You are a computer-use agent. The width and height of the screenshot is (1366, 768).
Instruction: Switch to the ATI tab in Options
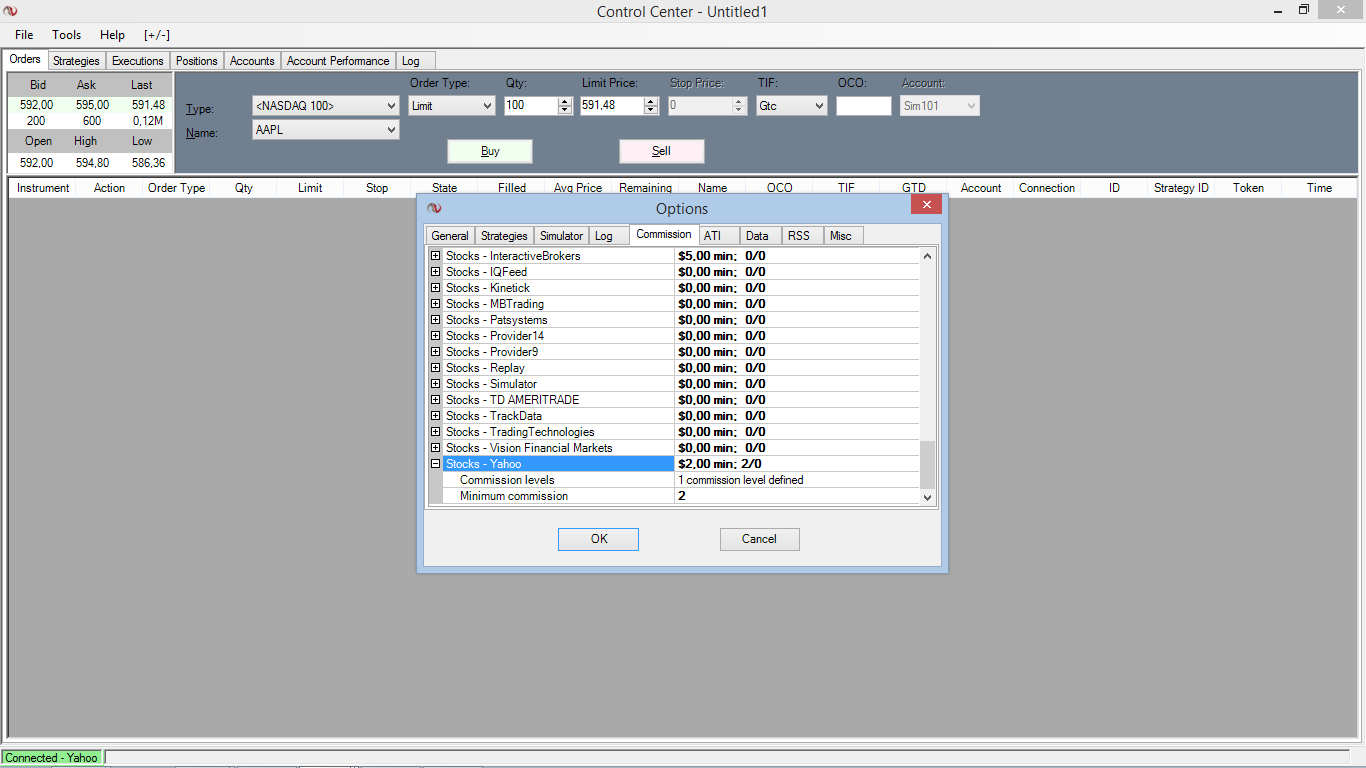click(x=712, y=236)
